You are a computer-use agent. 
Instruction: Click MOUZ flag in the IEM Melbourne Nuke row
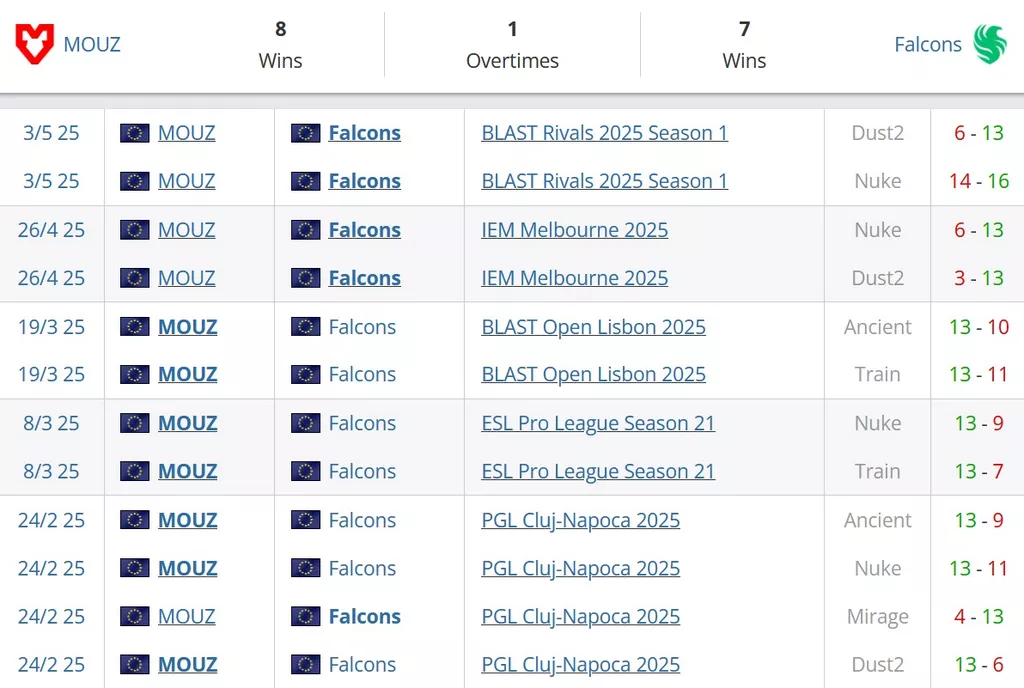135,230
